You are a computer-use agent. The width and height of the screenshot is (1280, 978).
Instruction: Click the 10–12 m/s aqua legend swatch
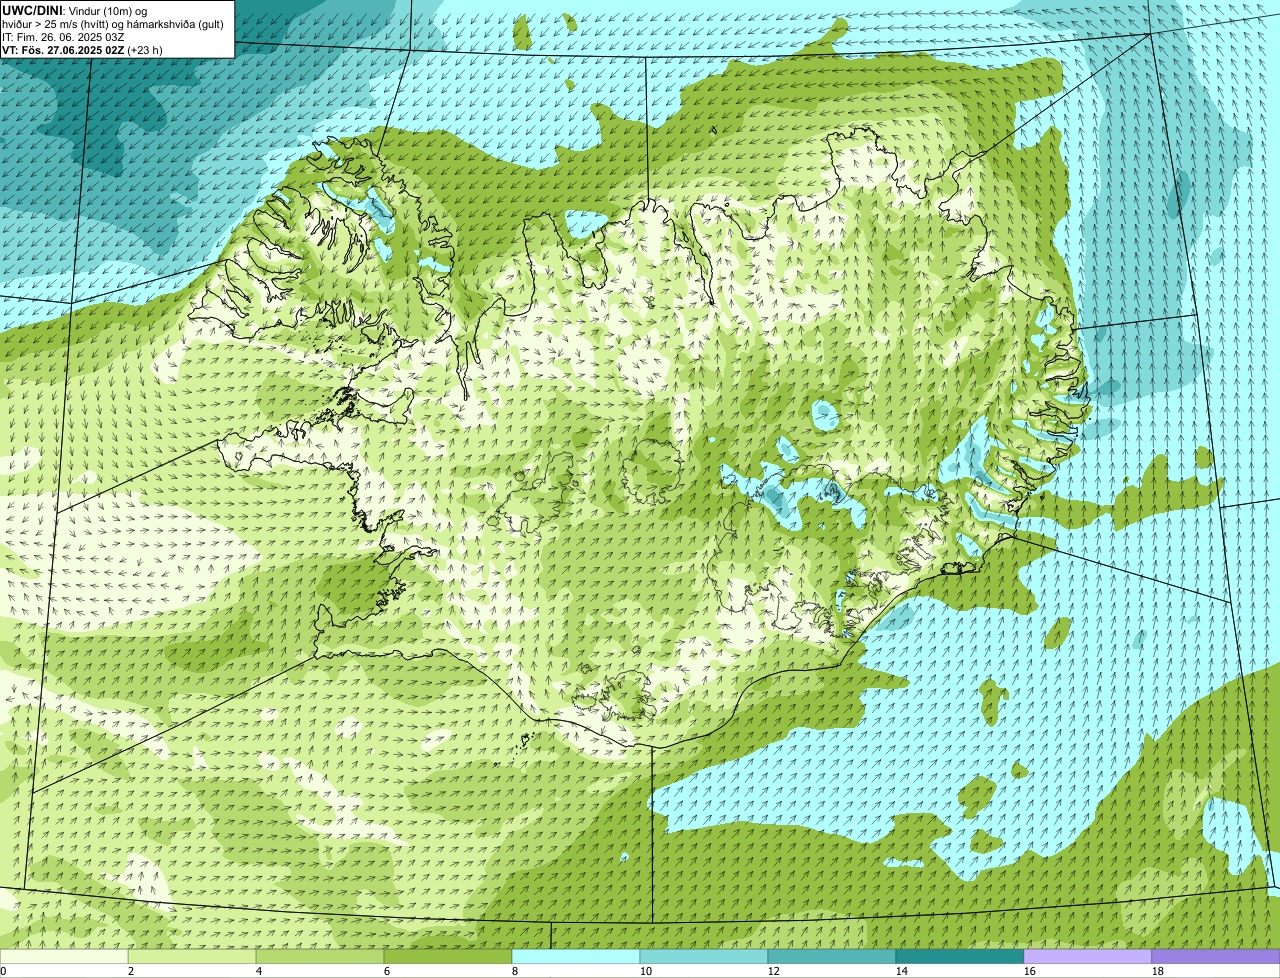(704, 957)
